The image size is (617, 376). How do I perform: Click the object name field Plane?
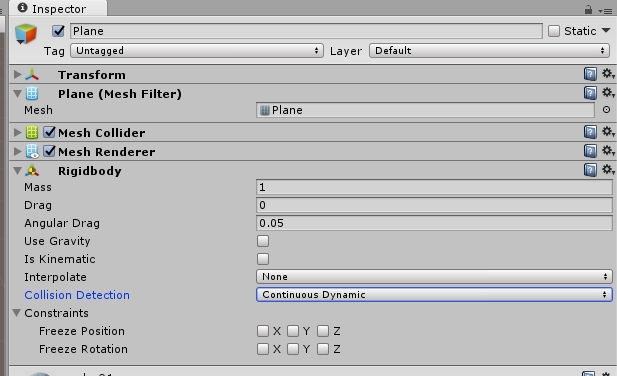click(306, 31)
